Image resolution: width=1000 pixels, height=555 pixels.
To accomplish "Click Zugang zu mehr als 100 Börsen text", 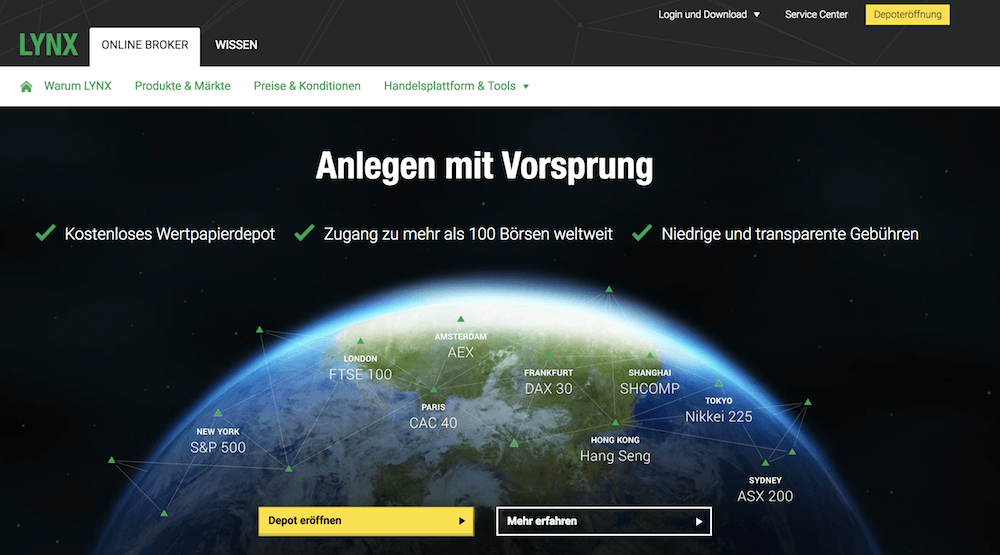I will (468, 234).
